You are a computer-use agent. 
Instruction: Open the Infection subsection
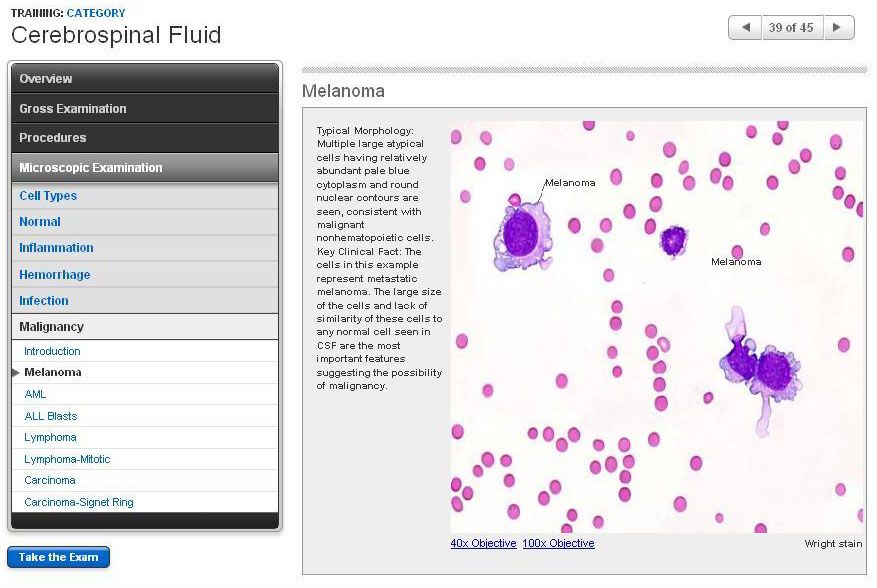(x=44, y=301)
